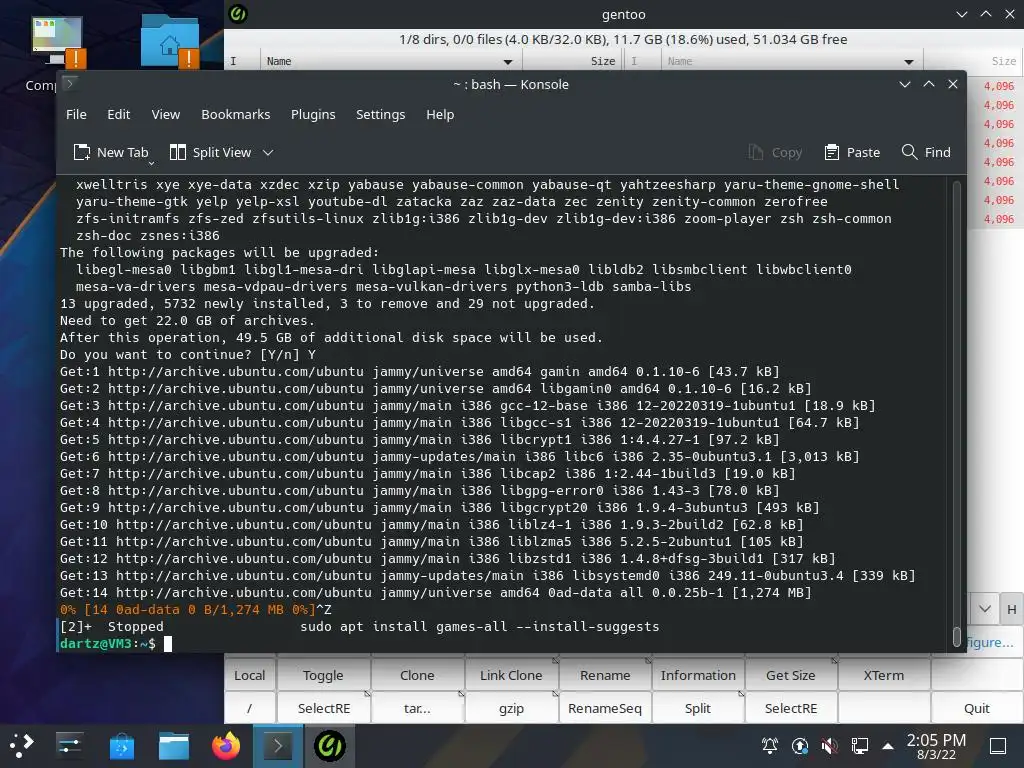Click the XTerm button in gentoo

(884, 675)
